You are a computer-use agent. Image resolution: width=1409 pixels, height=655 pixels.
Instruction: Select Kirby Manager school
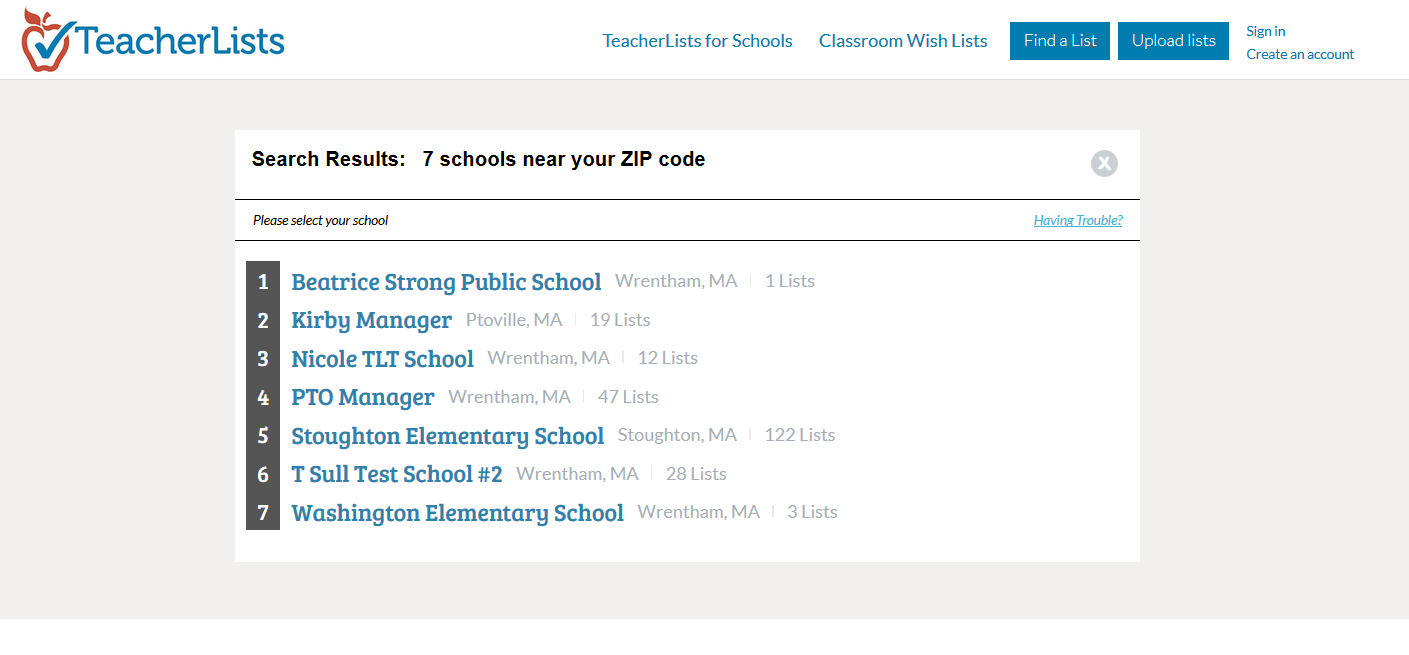(372, 320)
